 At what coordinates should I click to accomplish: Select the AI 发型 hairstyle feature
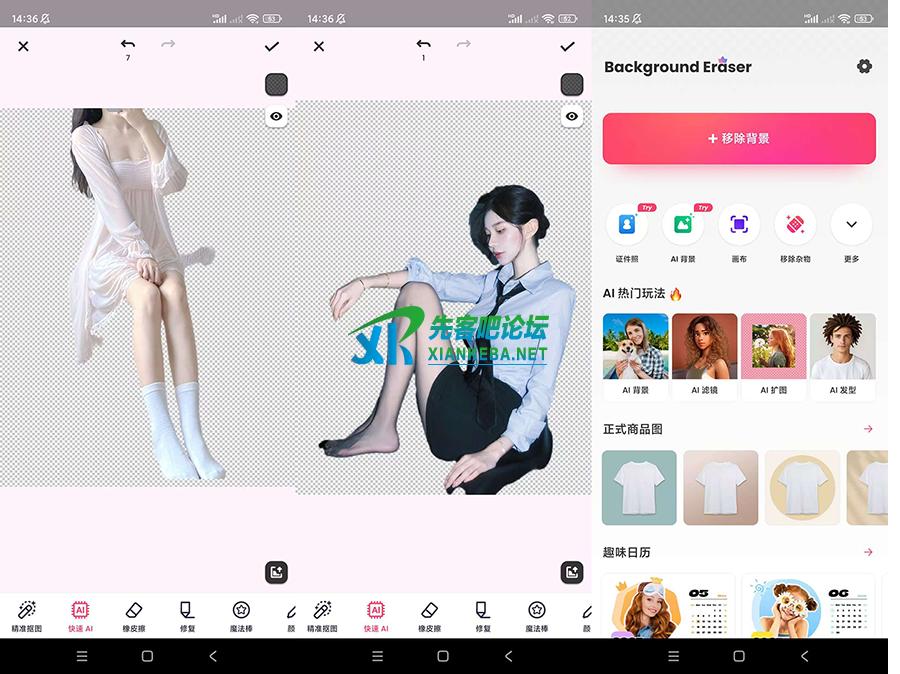[x=843, y=355]
